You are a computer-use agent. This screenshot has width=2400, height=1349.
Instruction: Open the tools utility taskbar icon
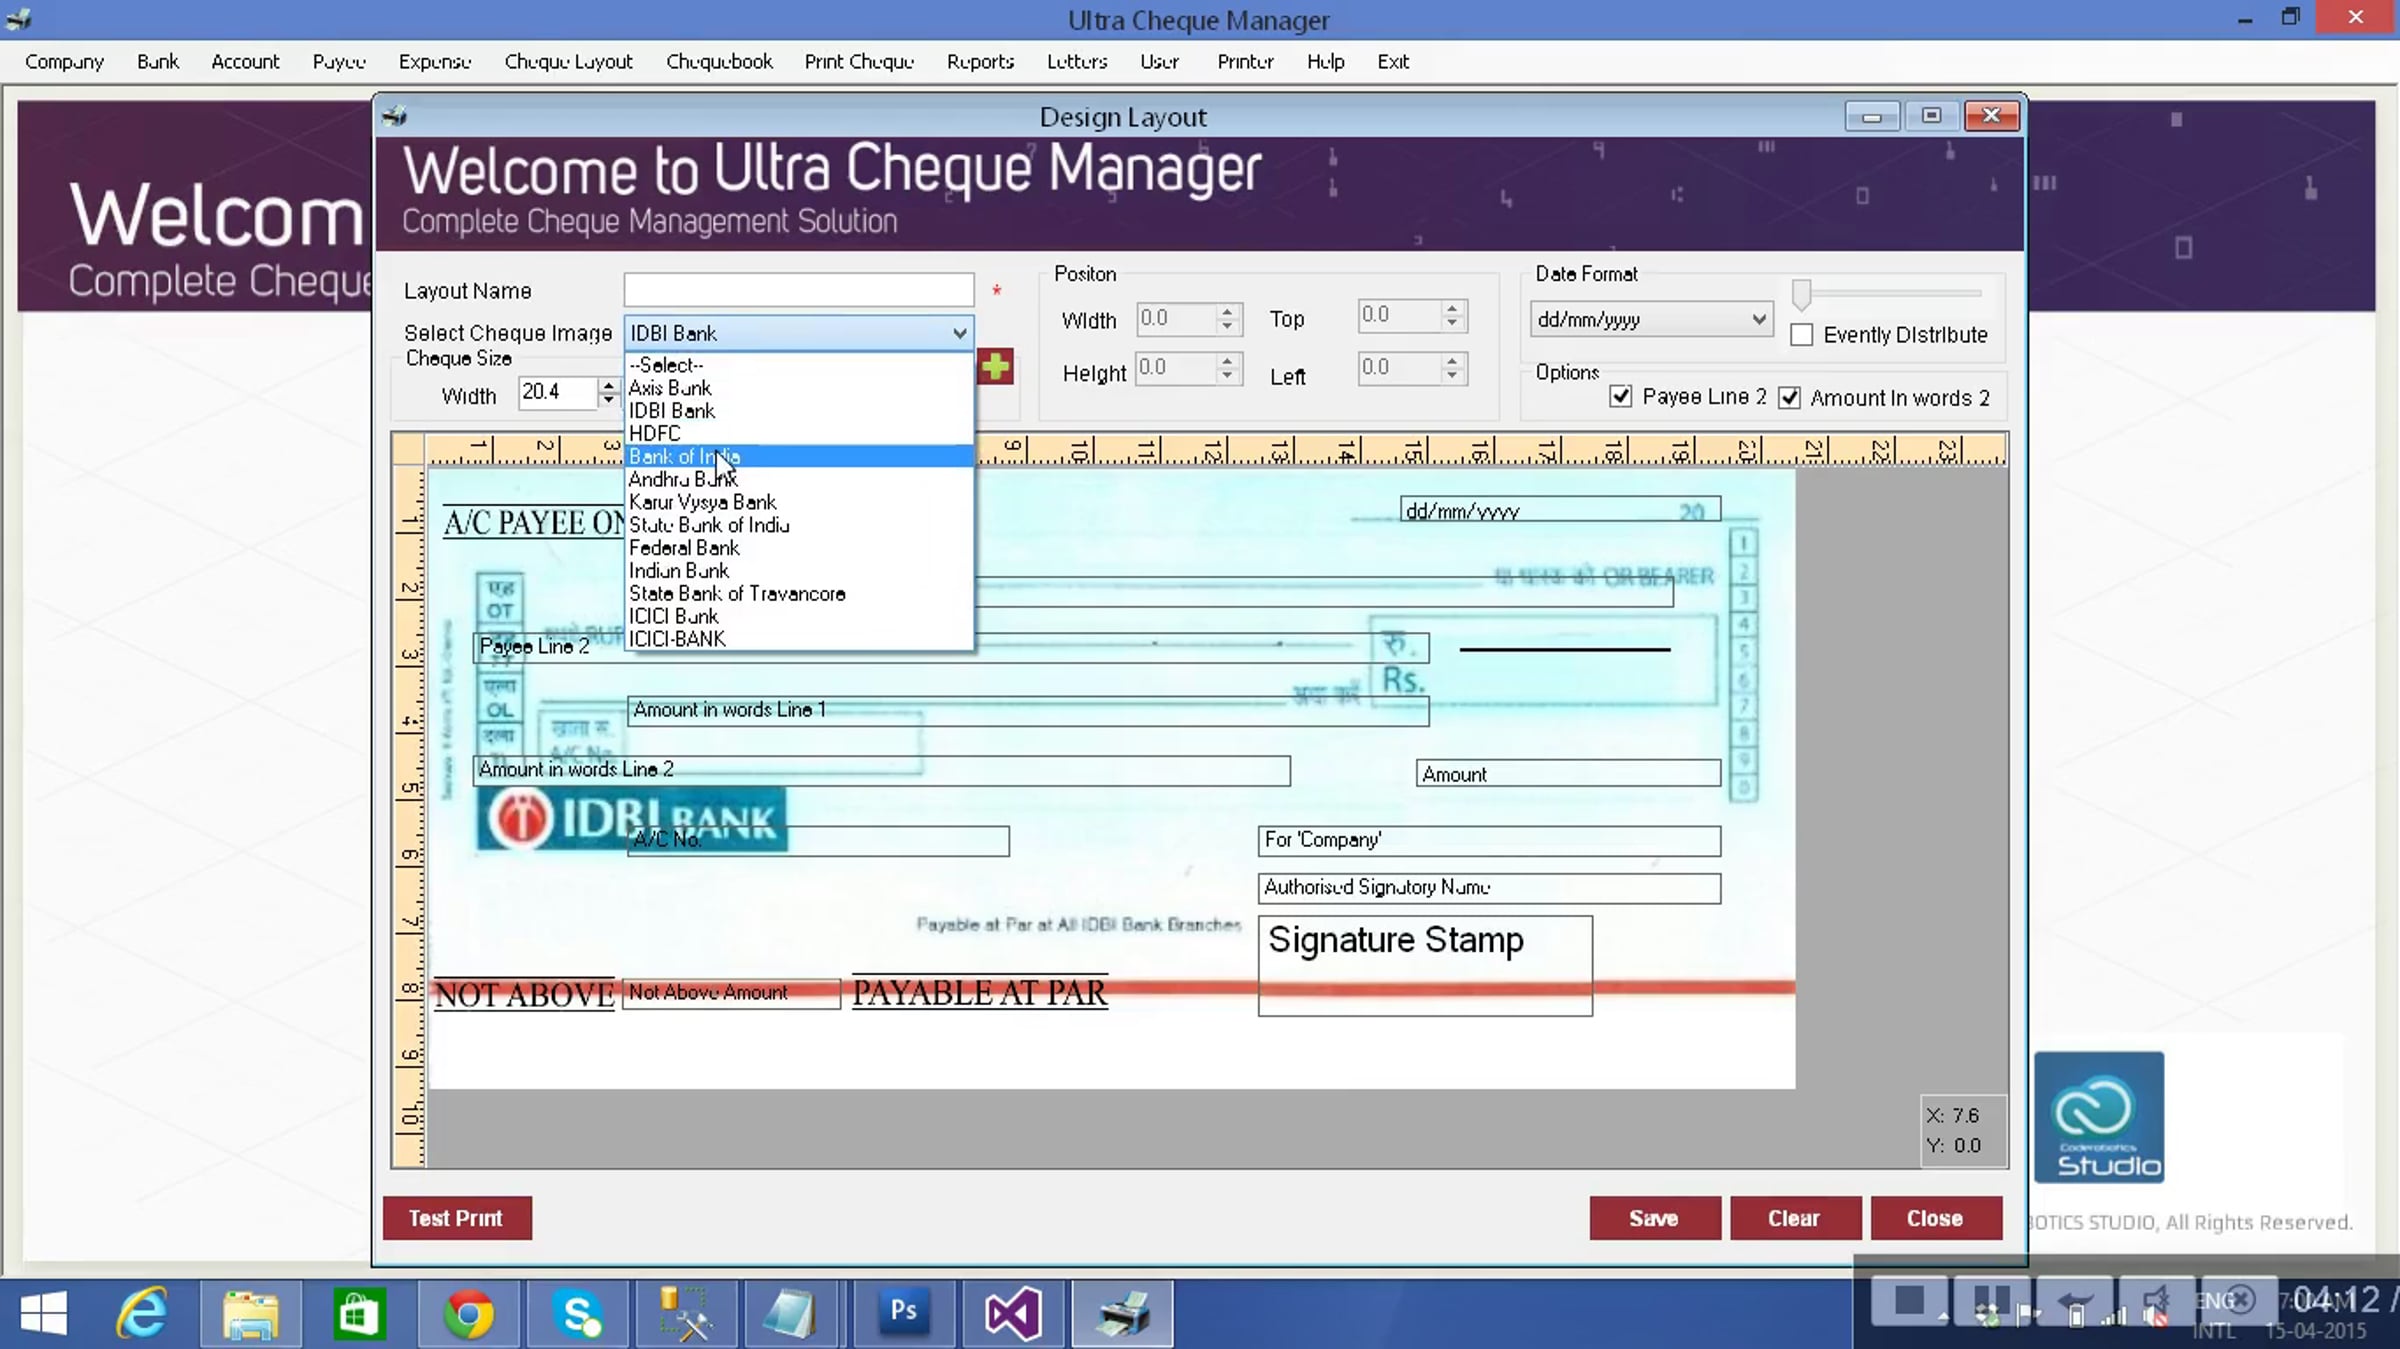[686, 1312]
